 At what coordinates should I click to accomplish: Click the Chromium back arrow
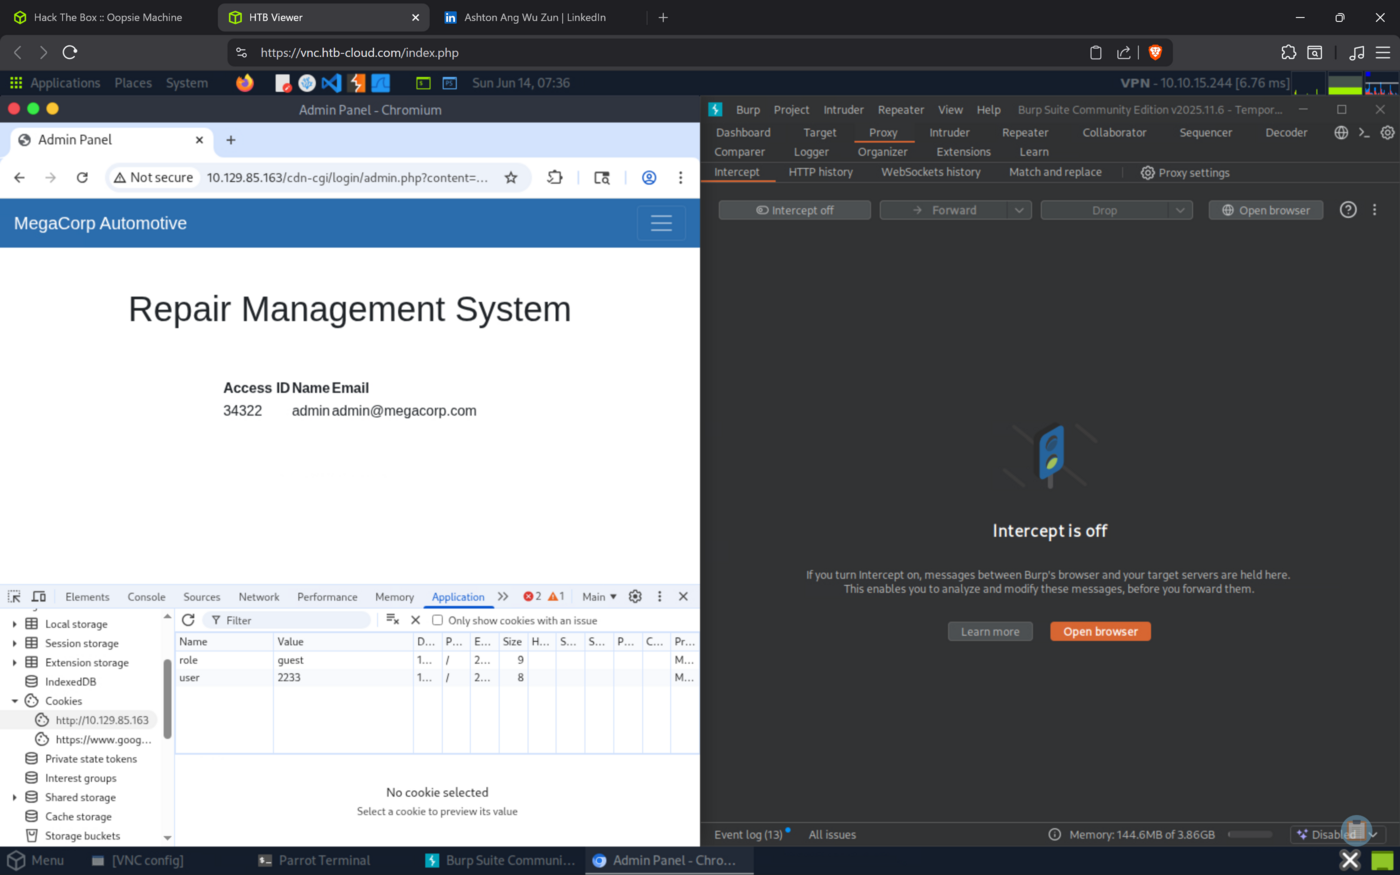click(x=19, y=177)
